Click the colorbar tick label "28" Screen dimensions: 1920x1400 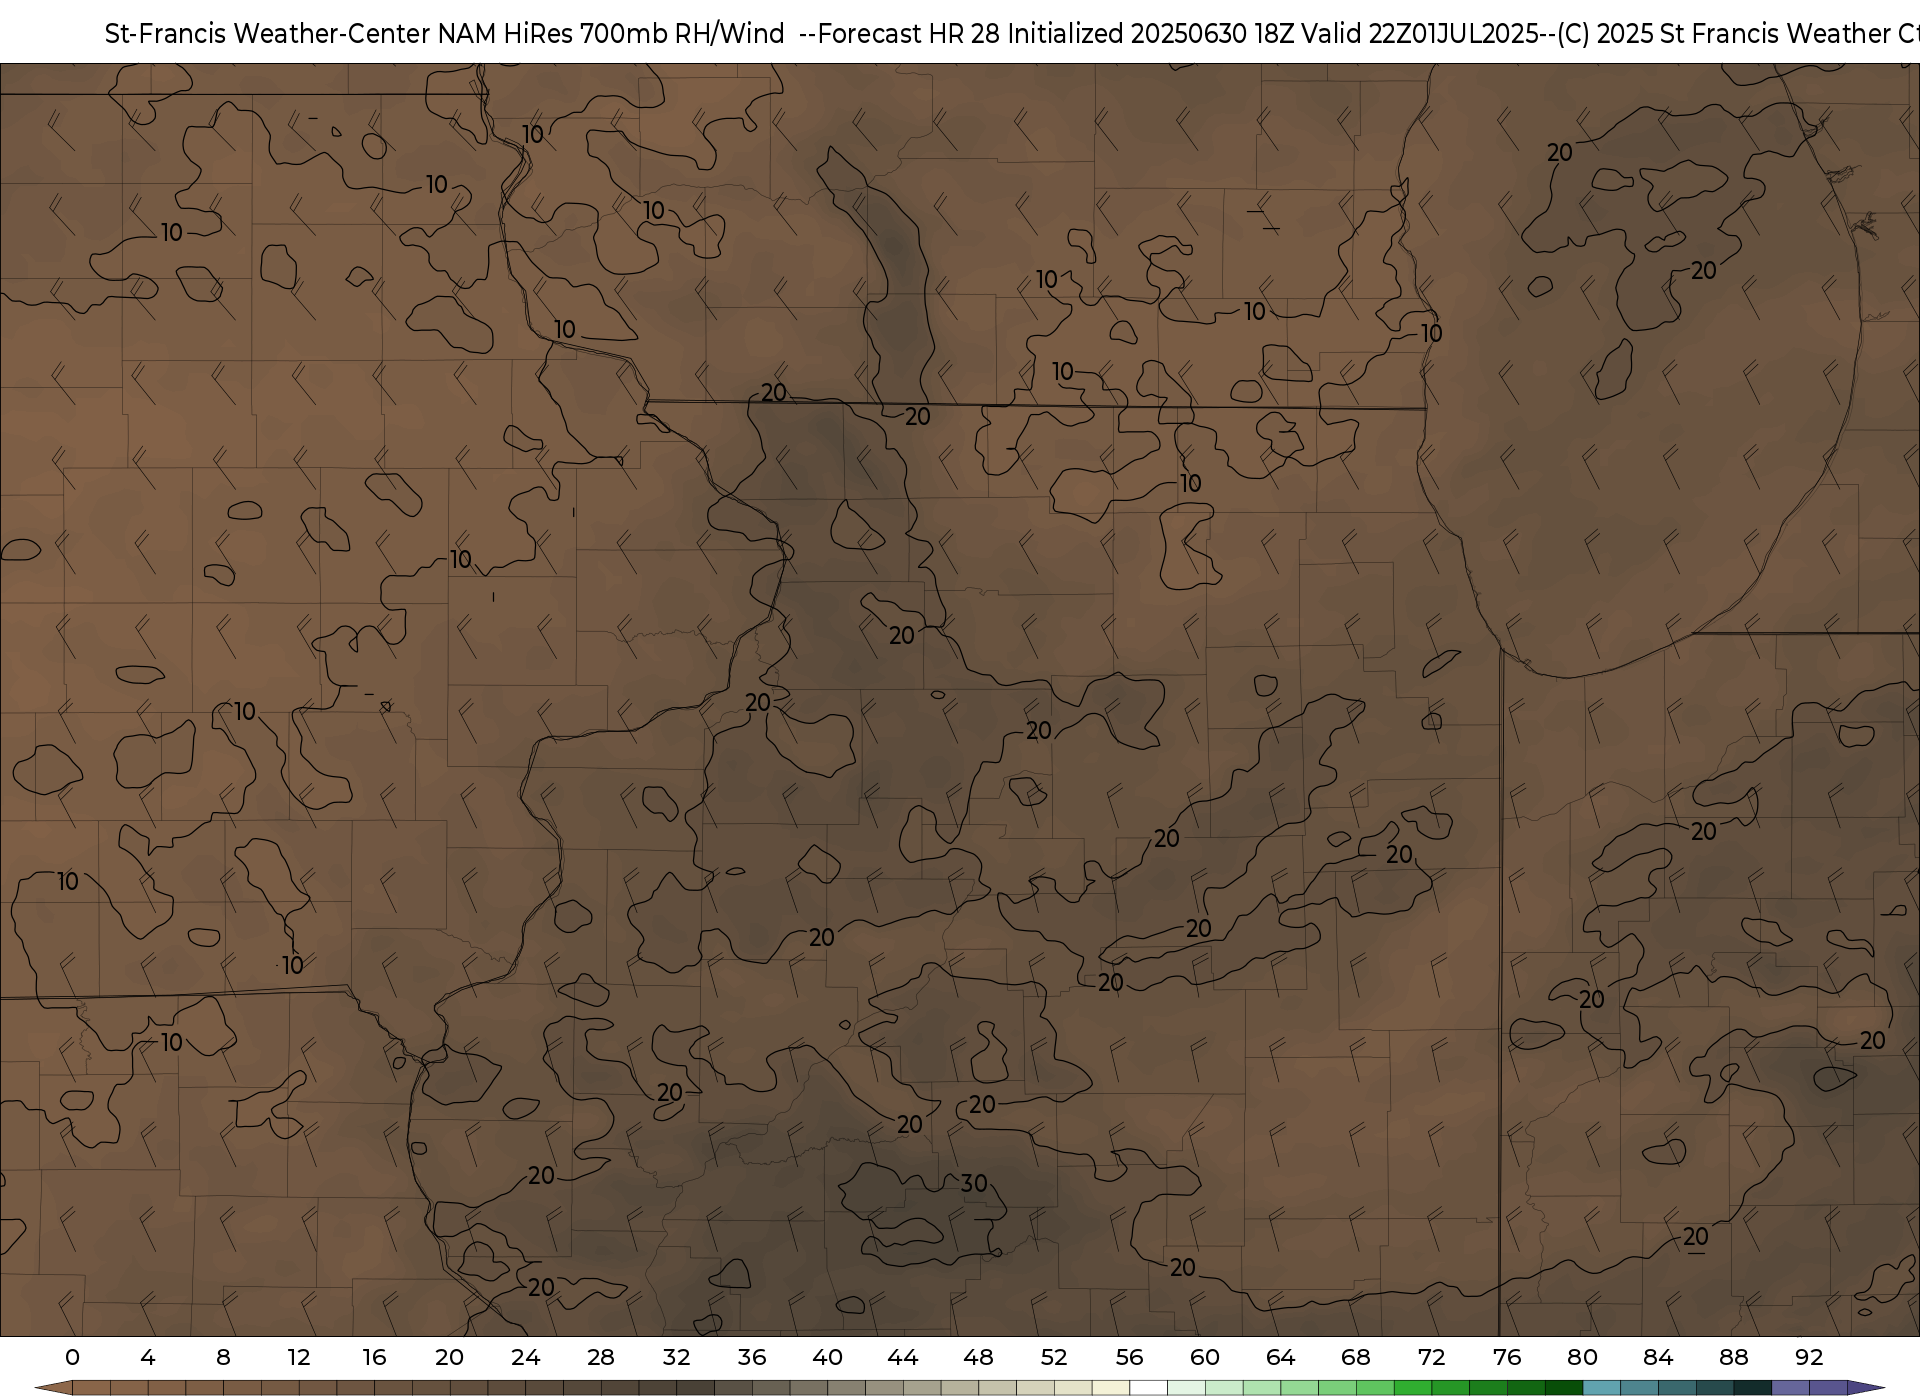[x=601, y=1357]
